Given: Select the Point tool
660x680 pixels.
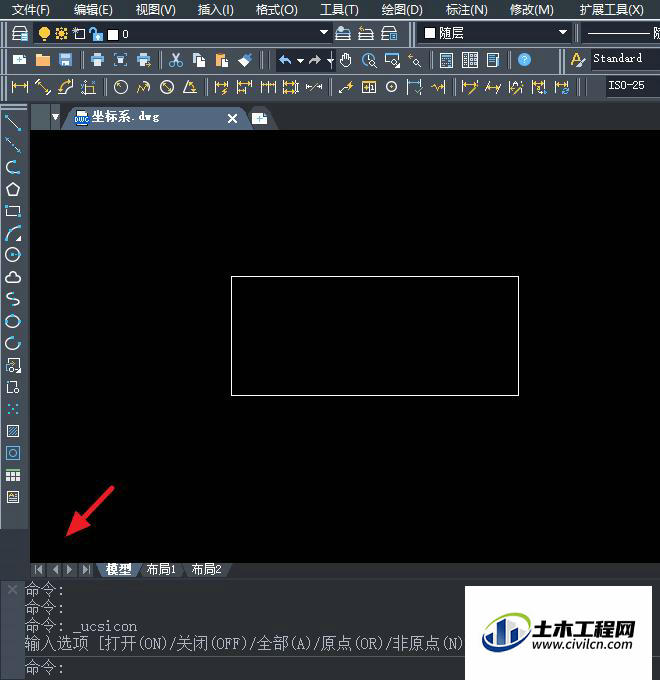Looking at the screenshot, I should pyautogui.click(x=13, y=409).
